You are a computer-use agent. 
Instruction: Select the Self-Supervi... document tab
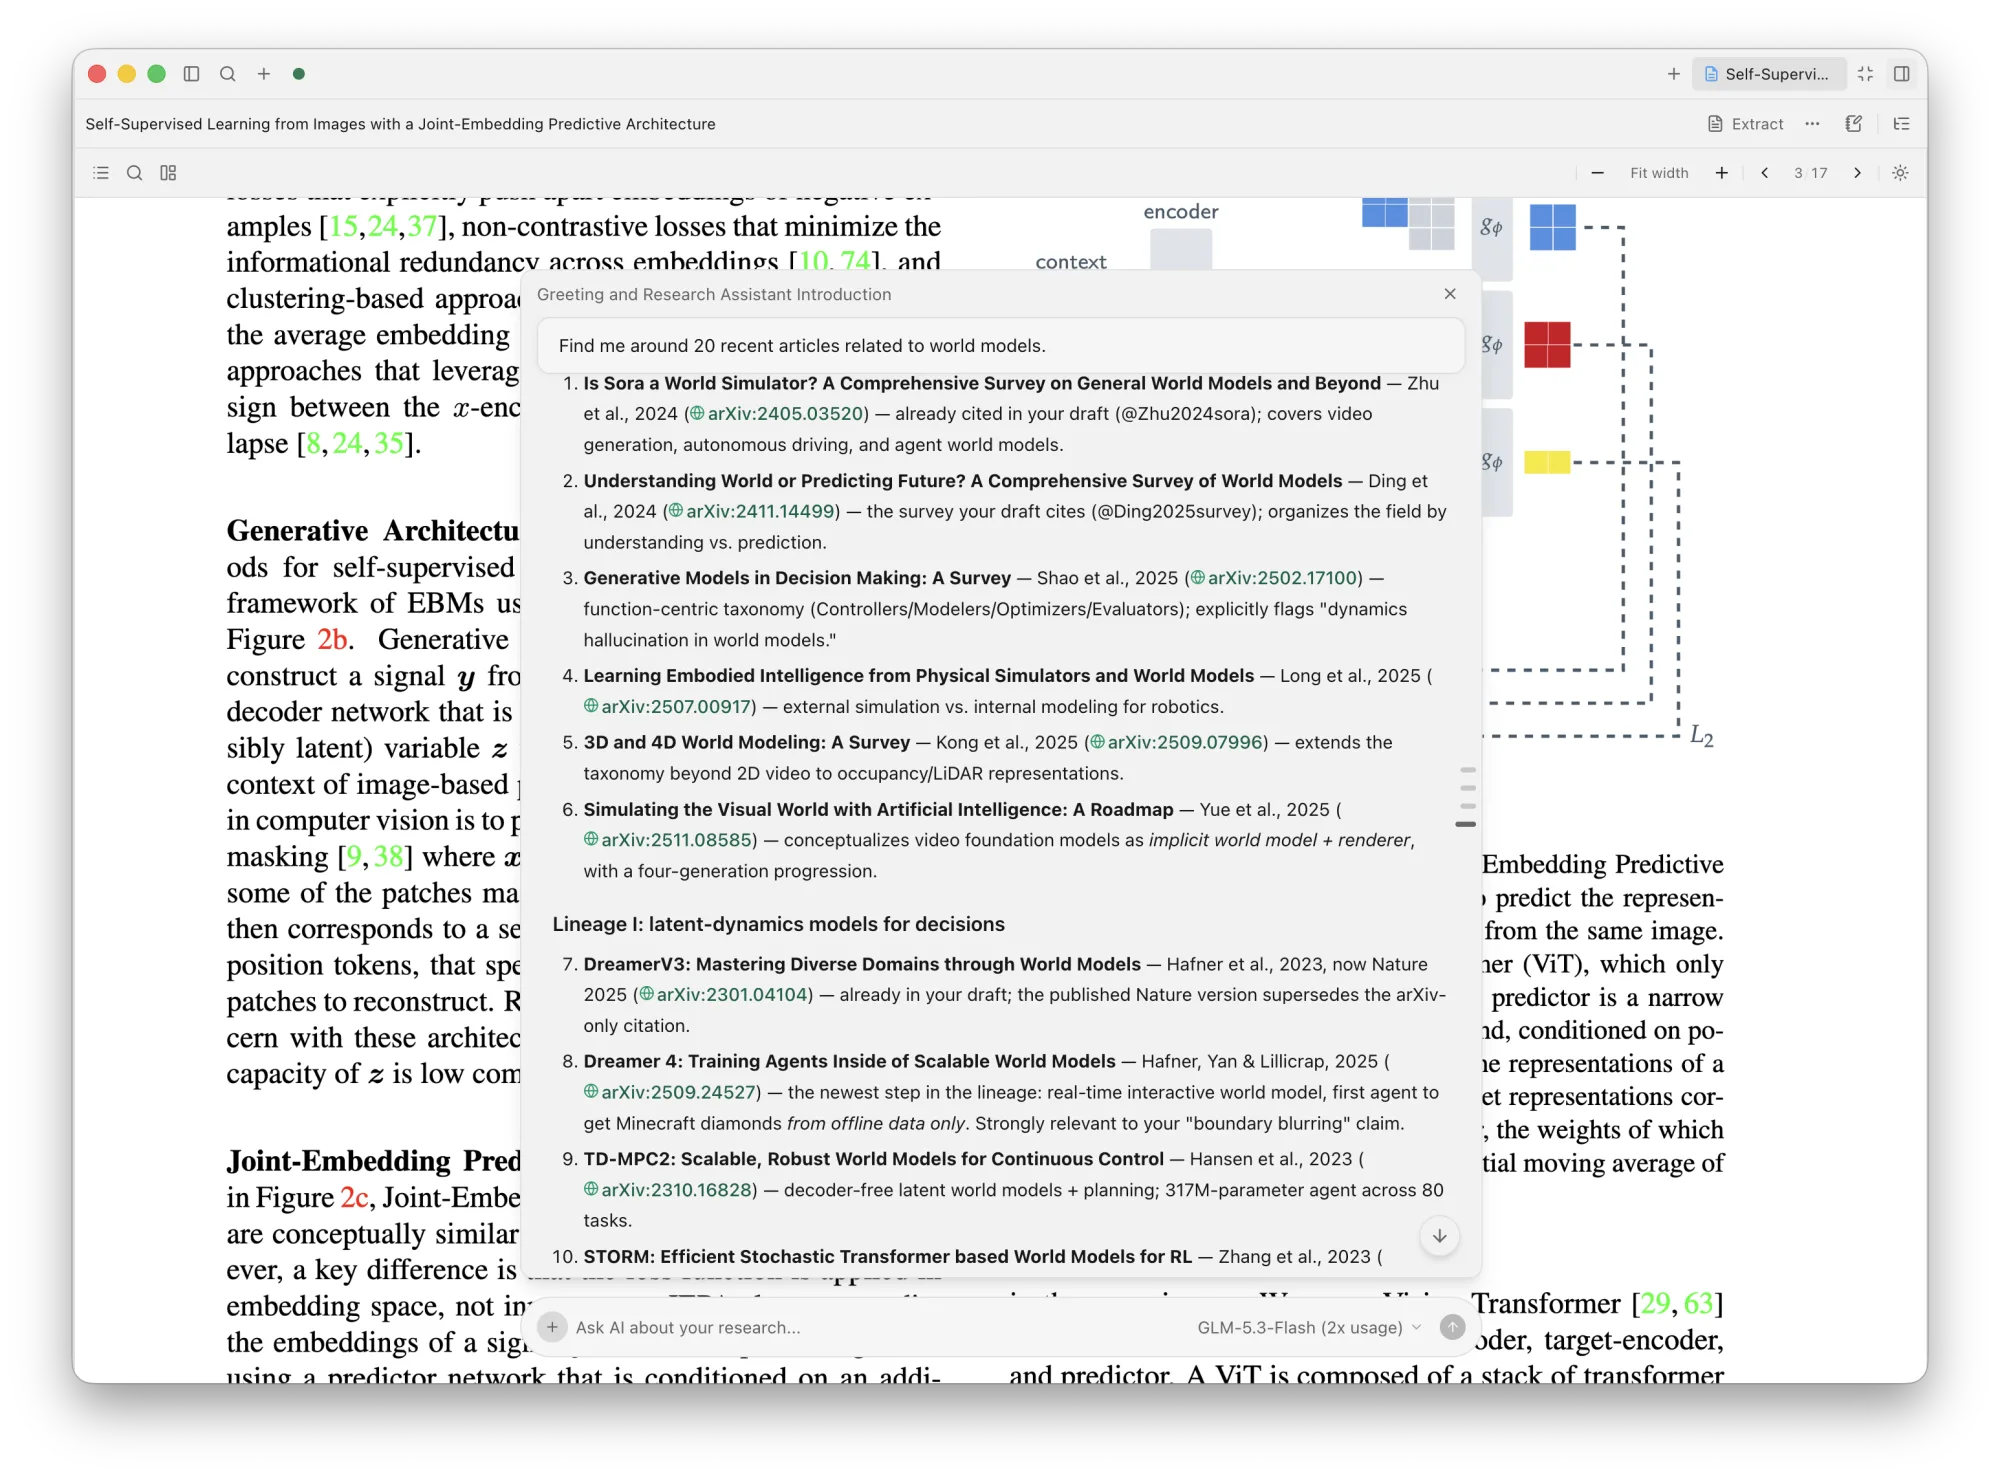(x=1767, y=73)
